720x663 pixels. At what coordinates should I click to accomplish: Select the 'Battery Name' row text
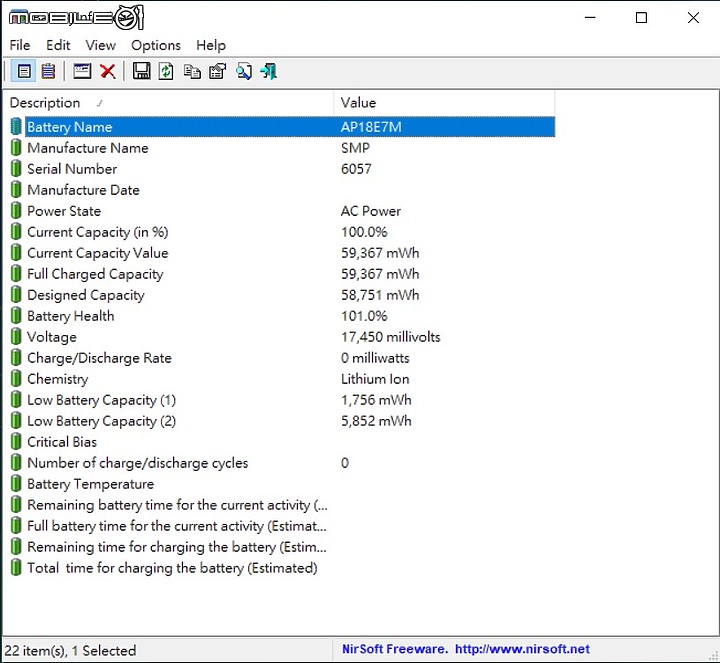coord(69,127)
